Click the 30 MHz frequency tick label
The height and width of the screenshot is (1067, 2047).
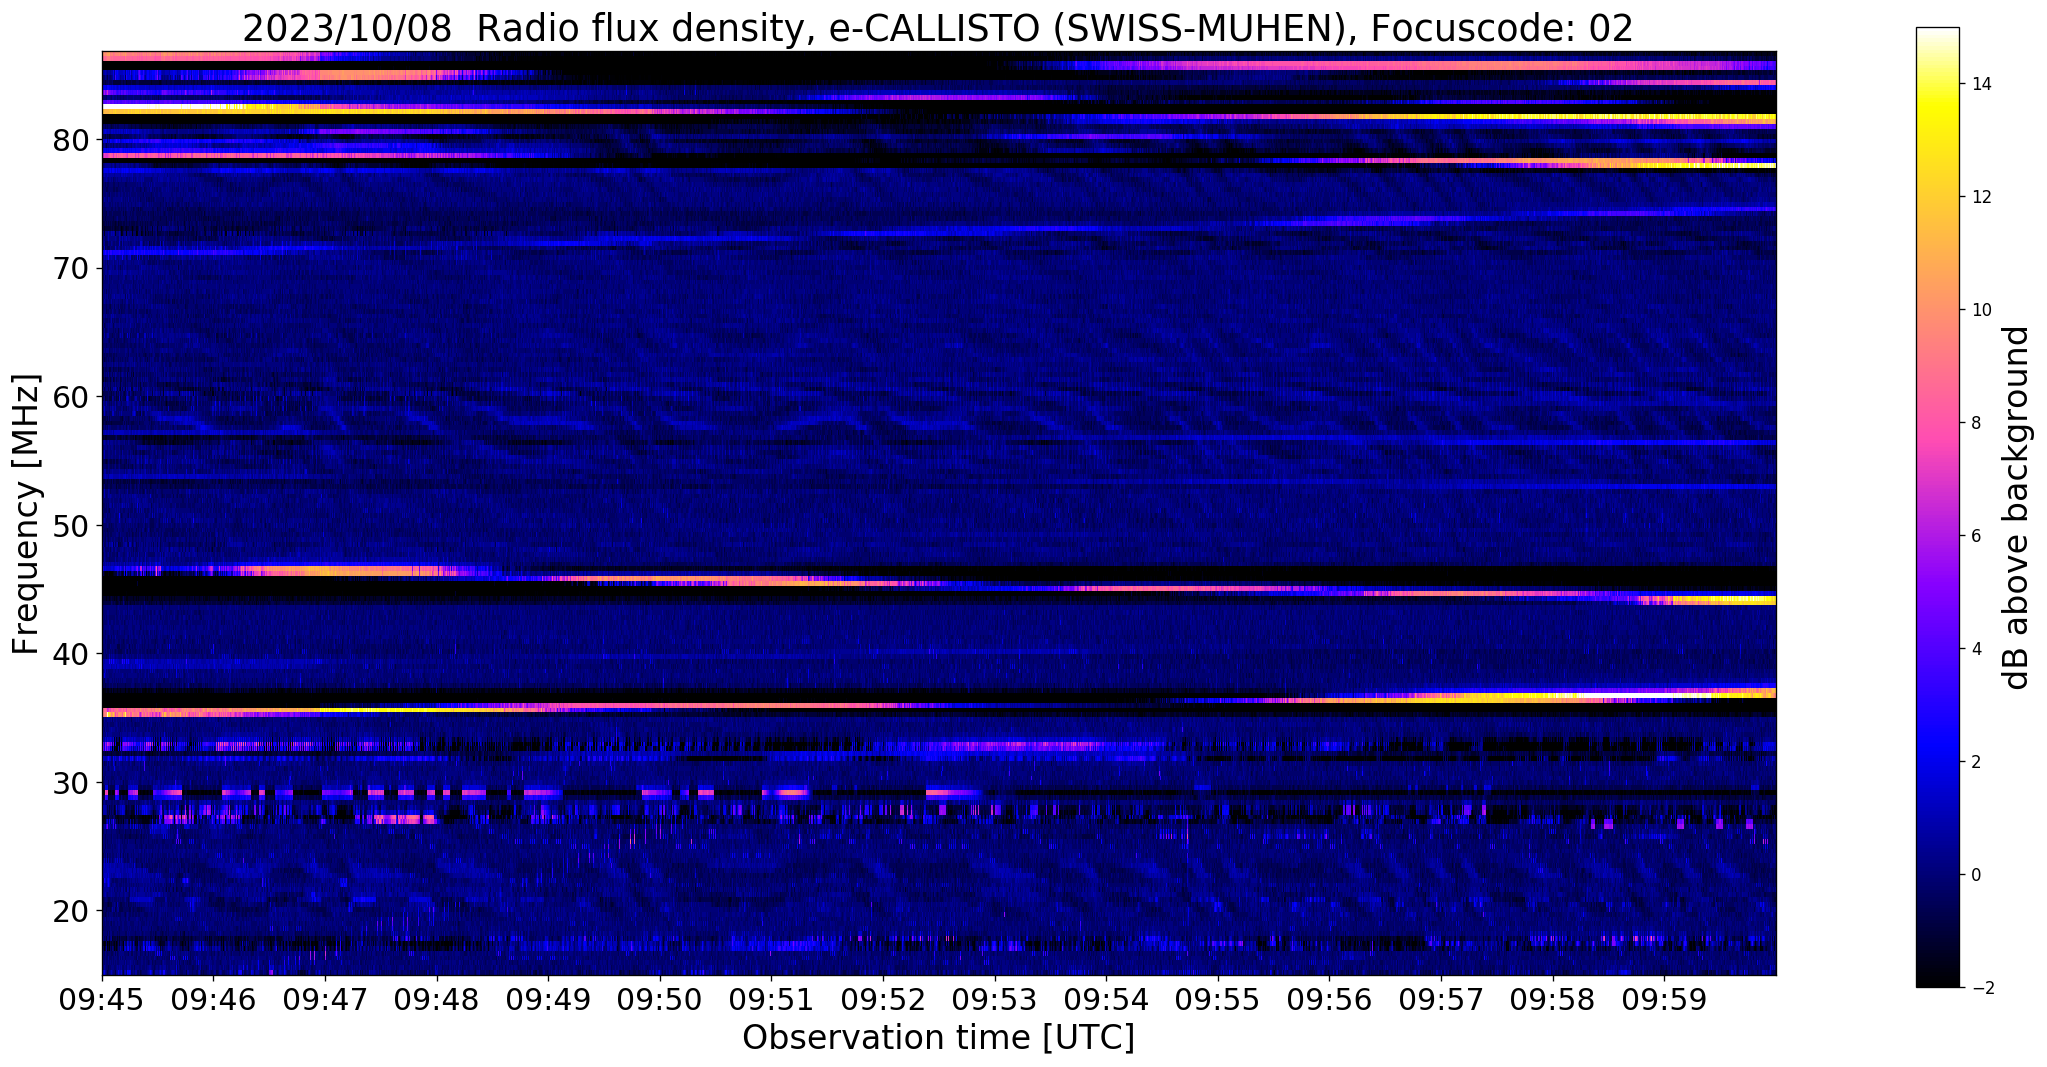point(71,783)
